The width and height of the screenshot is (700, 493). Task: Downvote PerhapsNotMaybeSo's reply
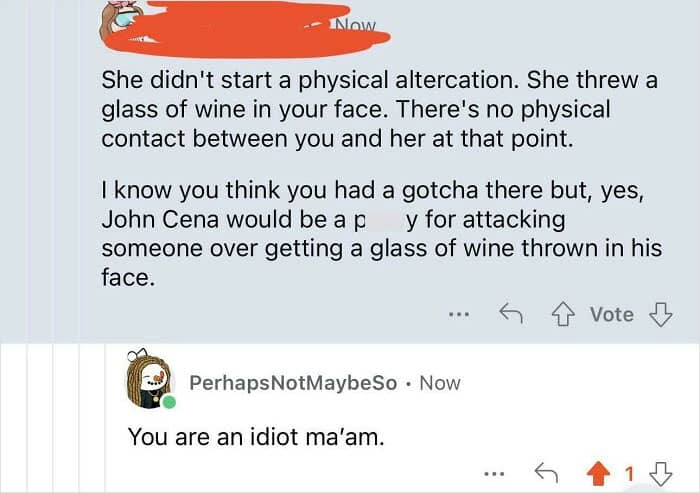[x=660, y=471]
